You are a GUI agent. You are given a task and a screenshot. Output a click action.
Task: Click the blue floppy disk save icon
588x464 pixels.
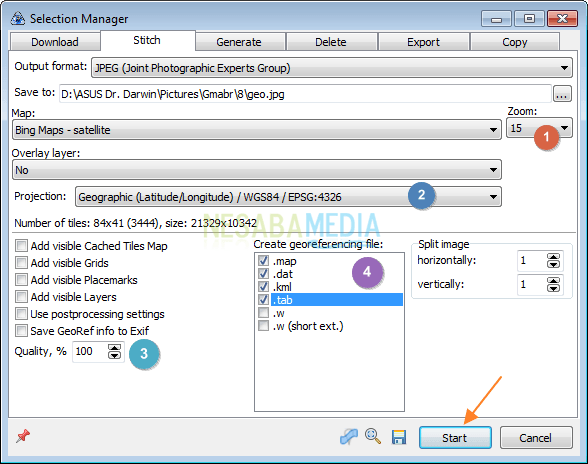tap(399, 437)
